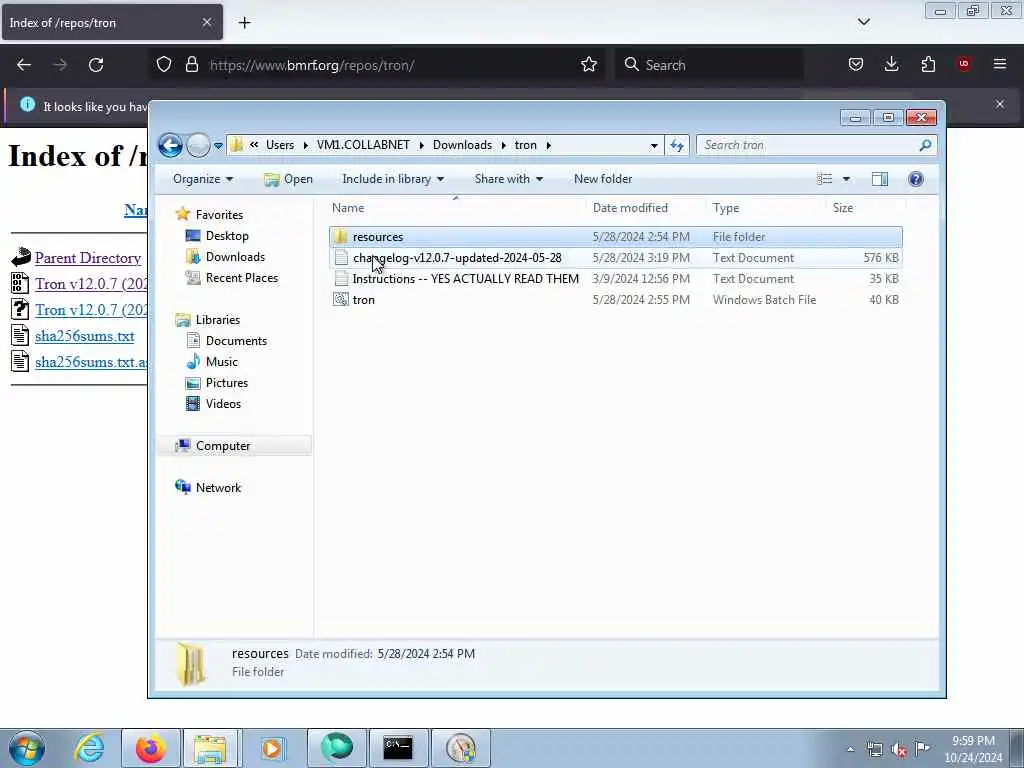Screen dimensions: 1024x768
Task: Open Firefox Pocket save icon
Action: pyautogui.click(x=856, y=65)
